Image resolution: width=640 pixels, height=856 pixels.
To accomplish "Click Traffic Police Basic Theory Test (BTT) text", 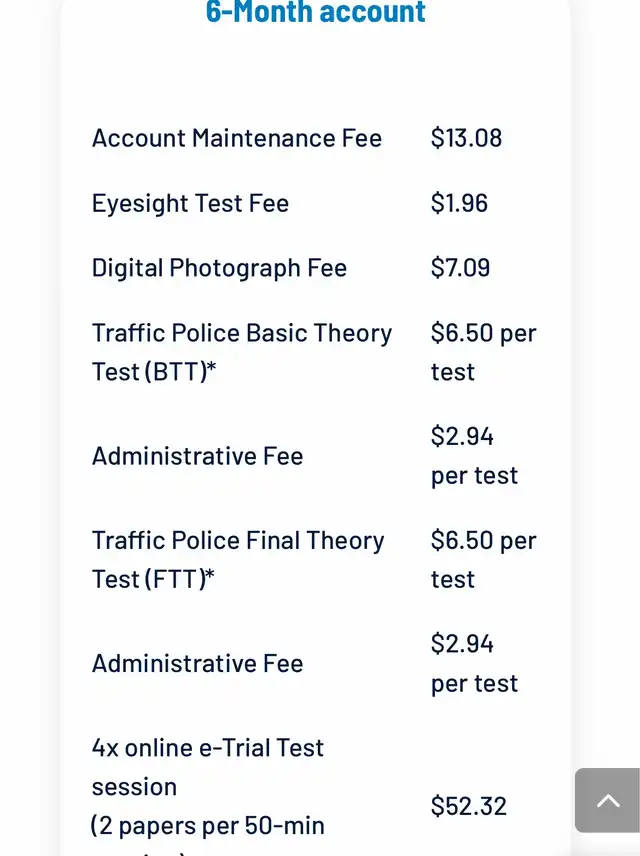I will [x=242, y=352].
